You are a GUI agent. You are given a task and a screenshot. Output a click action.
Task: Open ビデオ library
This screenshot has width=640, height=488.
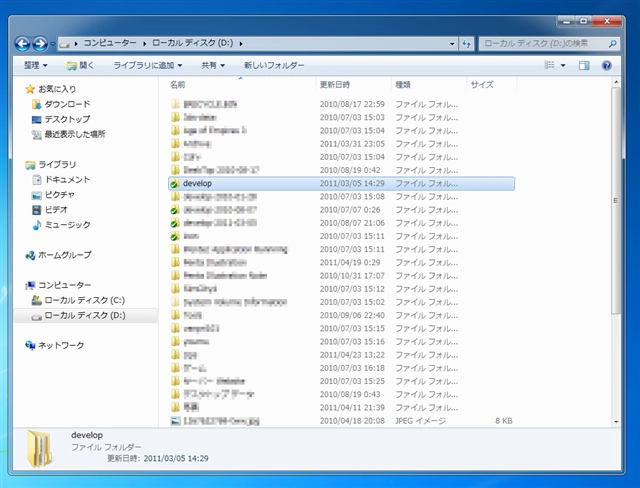point(56,210)
